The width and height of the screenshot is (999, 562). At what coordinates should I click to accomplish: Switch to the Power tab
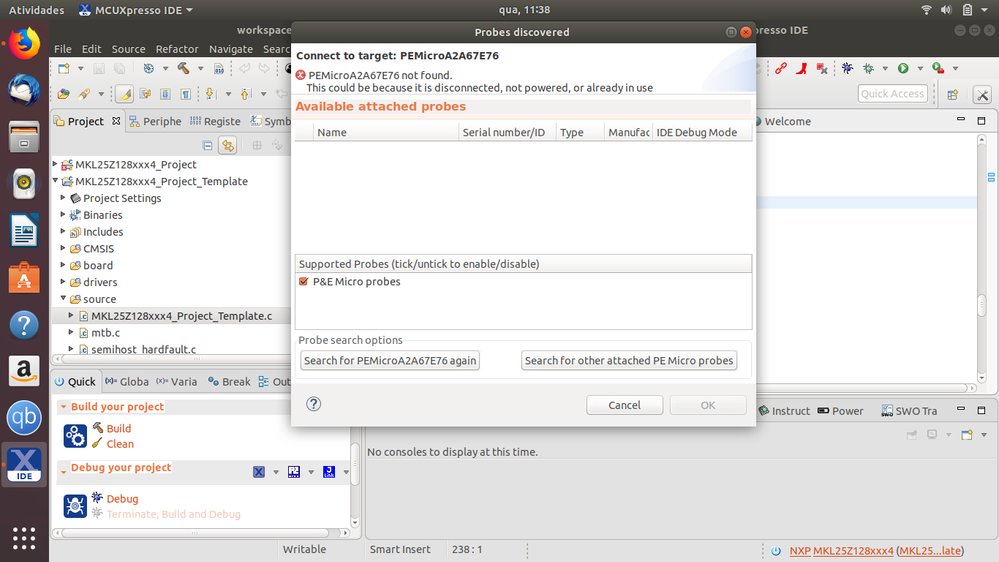840,411
